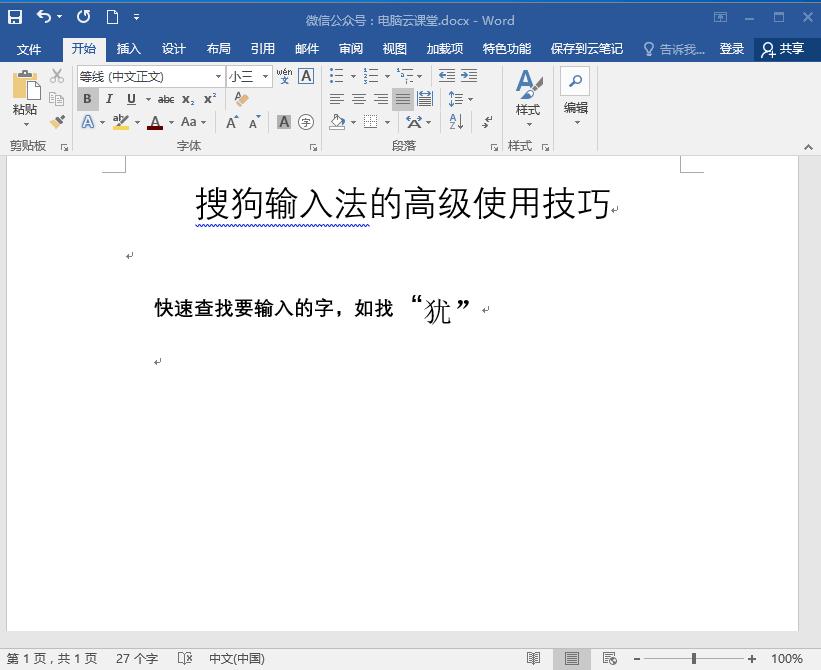Screen dimensions: 821x670
Task: Toggle bold formatting
Action: pos(88,98)
